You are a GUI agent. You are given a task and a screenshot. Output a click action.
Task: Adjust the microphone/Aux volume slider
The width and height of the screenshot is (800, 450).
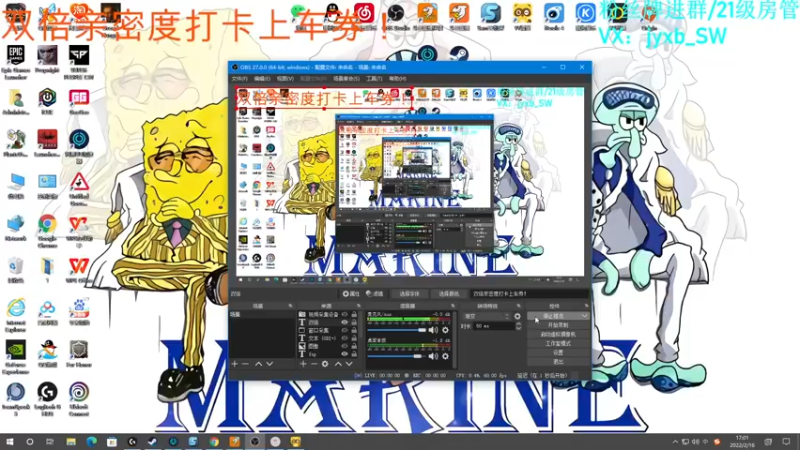[397, 330]
